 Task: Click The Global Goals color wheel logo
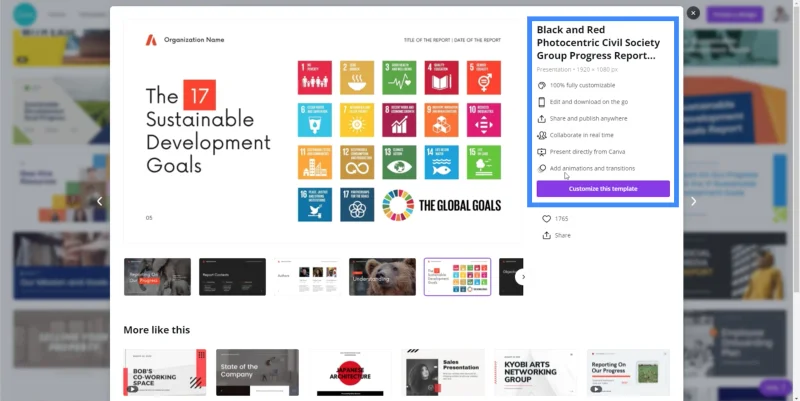(x=398, y=205)
